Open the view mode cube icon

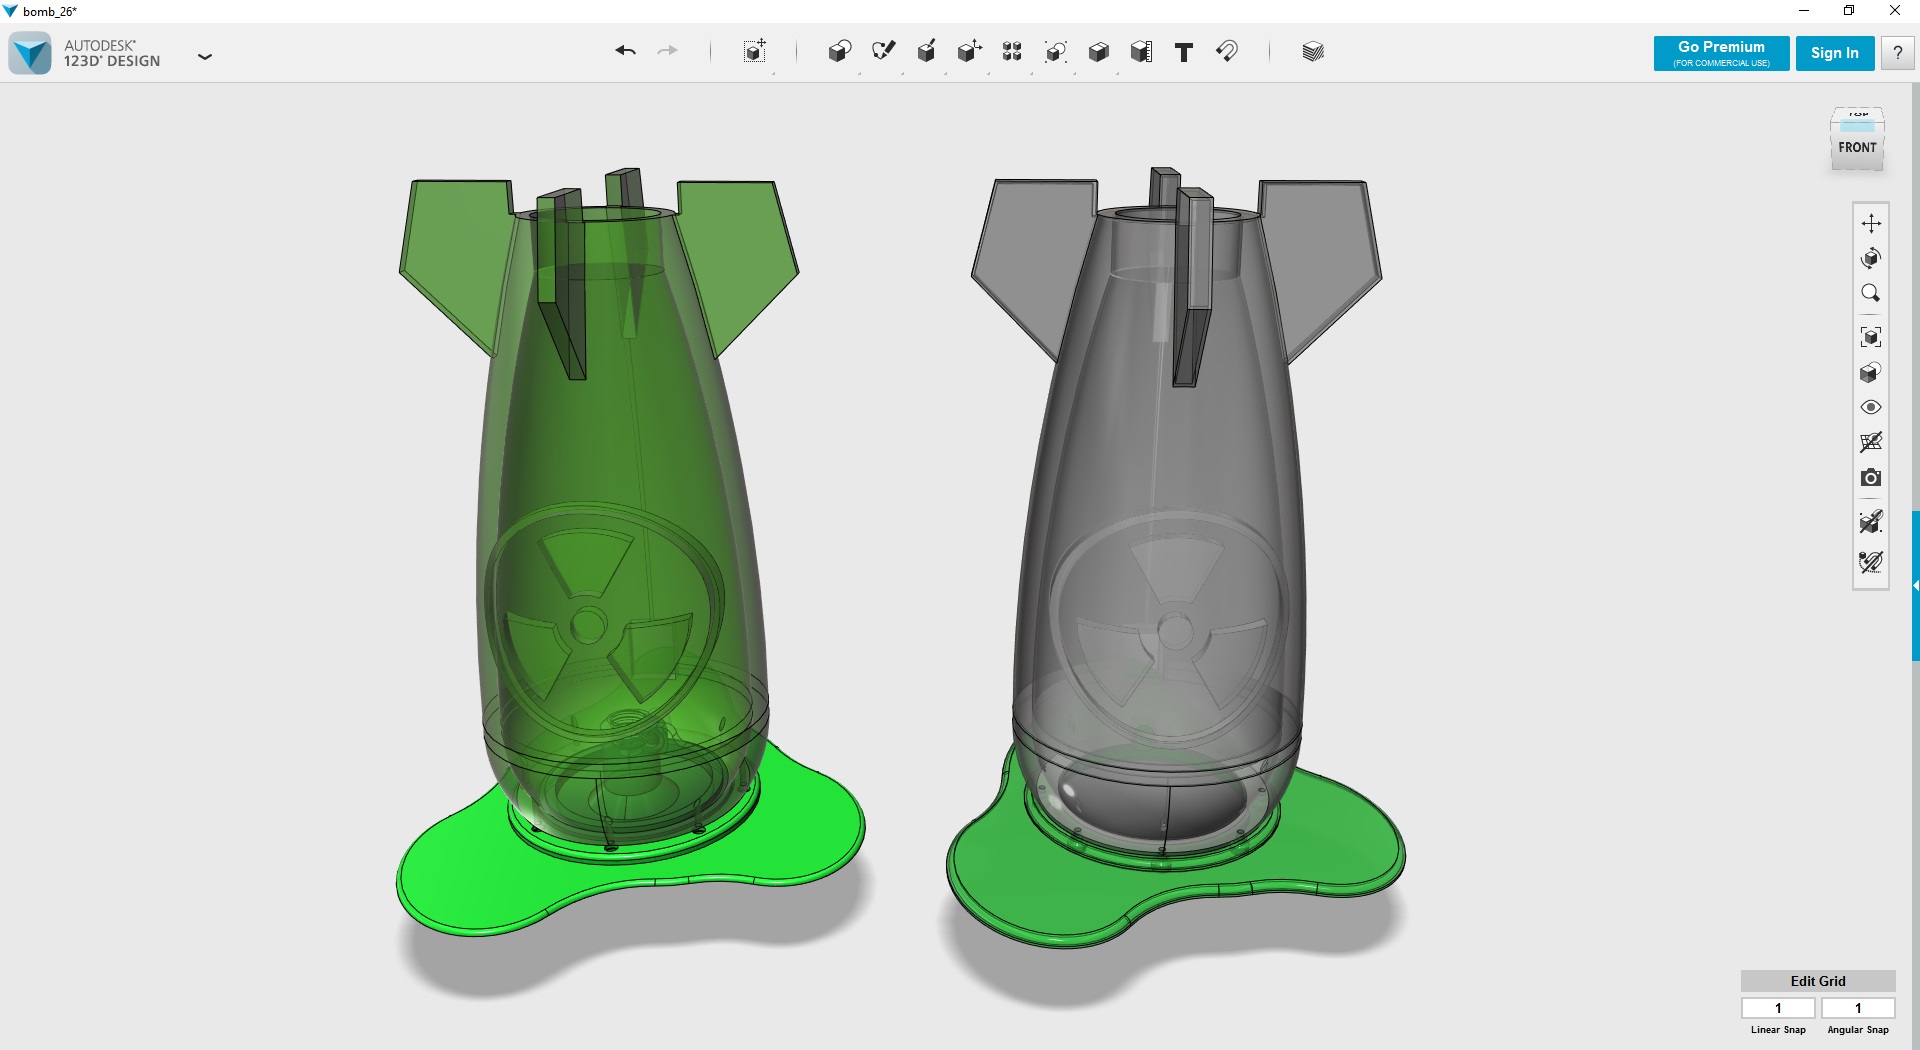pyautogui.click(x=1871, y=373)
